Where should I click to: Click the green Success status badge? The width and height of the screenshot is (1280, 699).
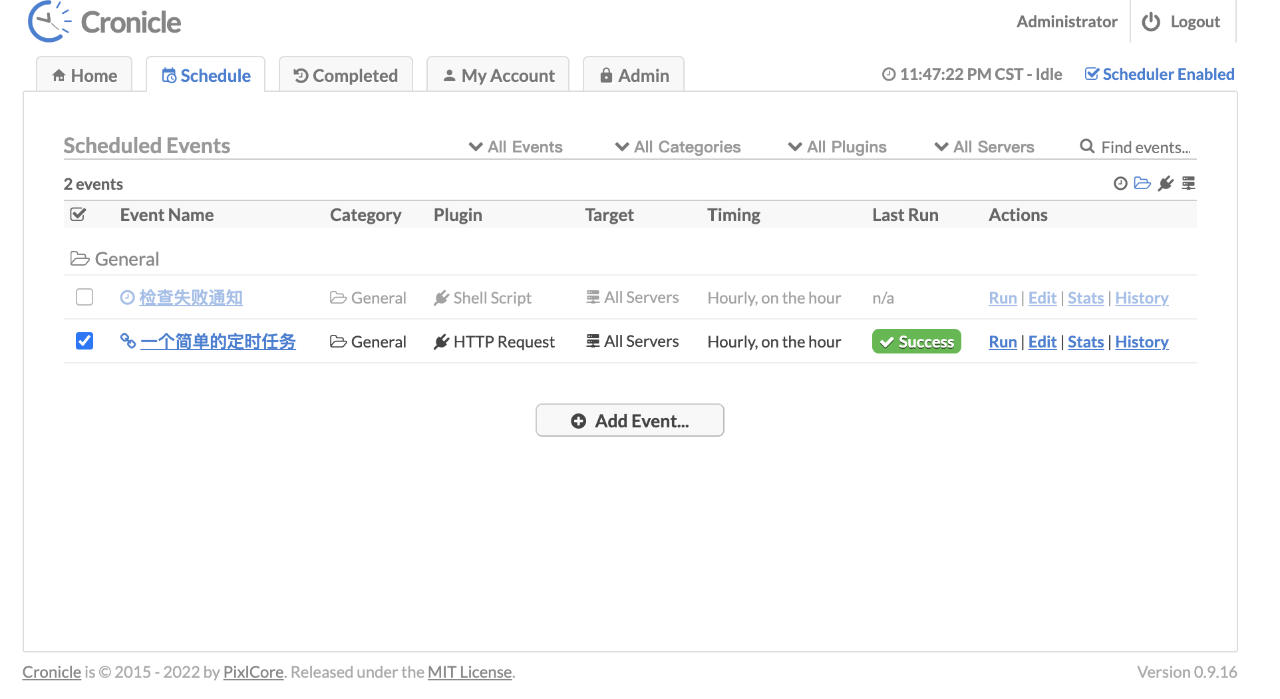click(916, 342)
